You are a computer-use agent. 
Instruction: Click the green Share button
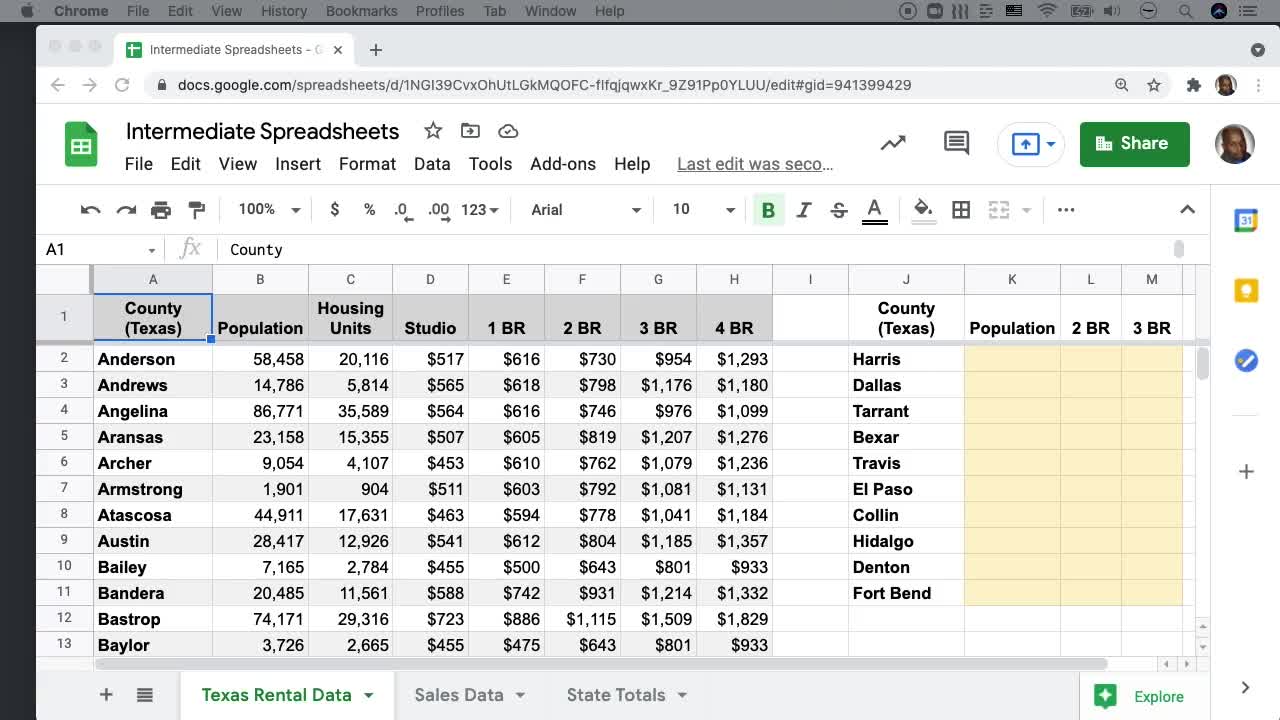point(1134,143)
